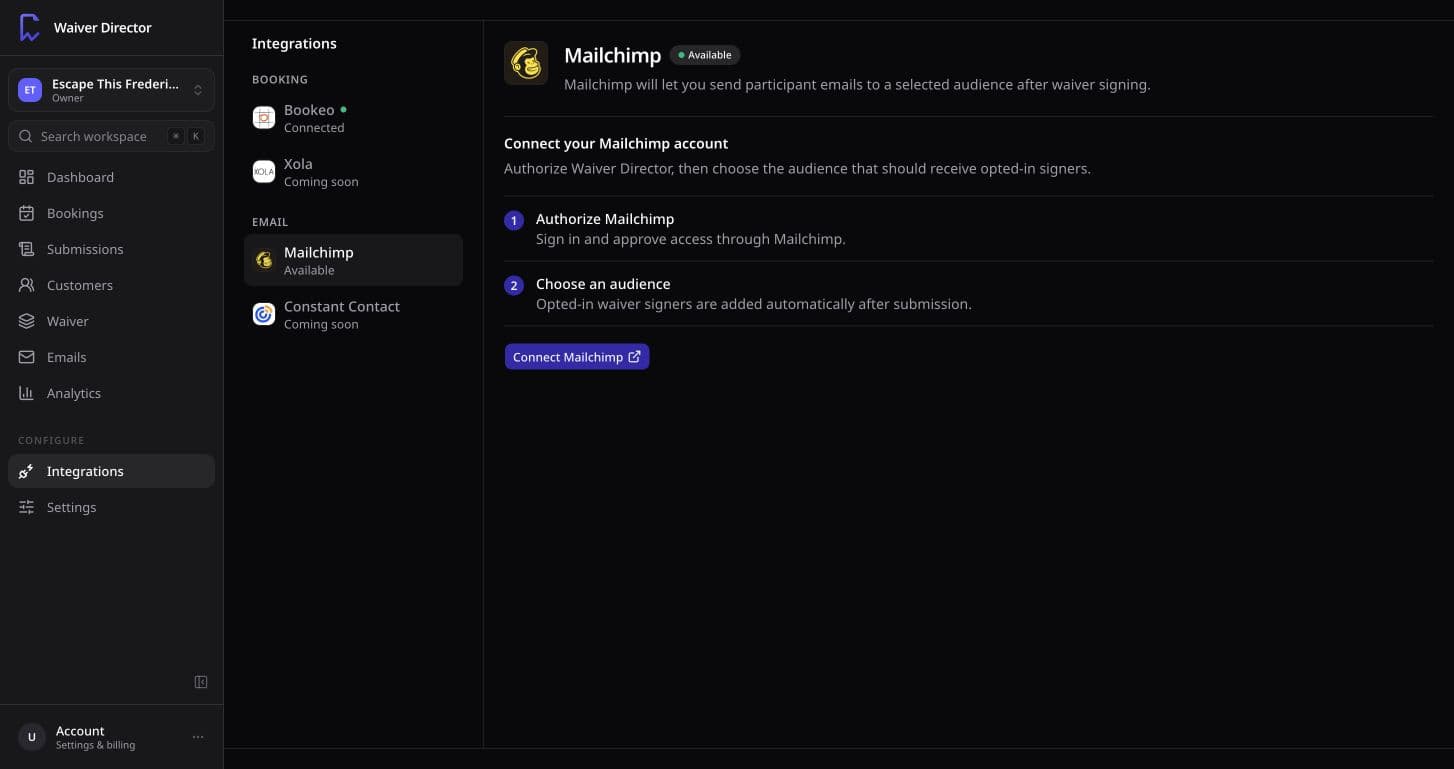Screen dimensions: 1454x769
Task: Click the Mailchimp page title
Action: click(612, 56)
